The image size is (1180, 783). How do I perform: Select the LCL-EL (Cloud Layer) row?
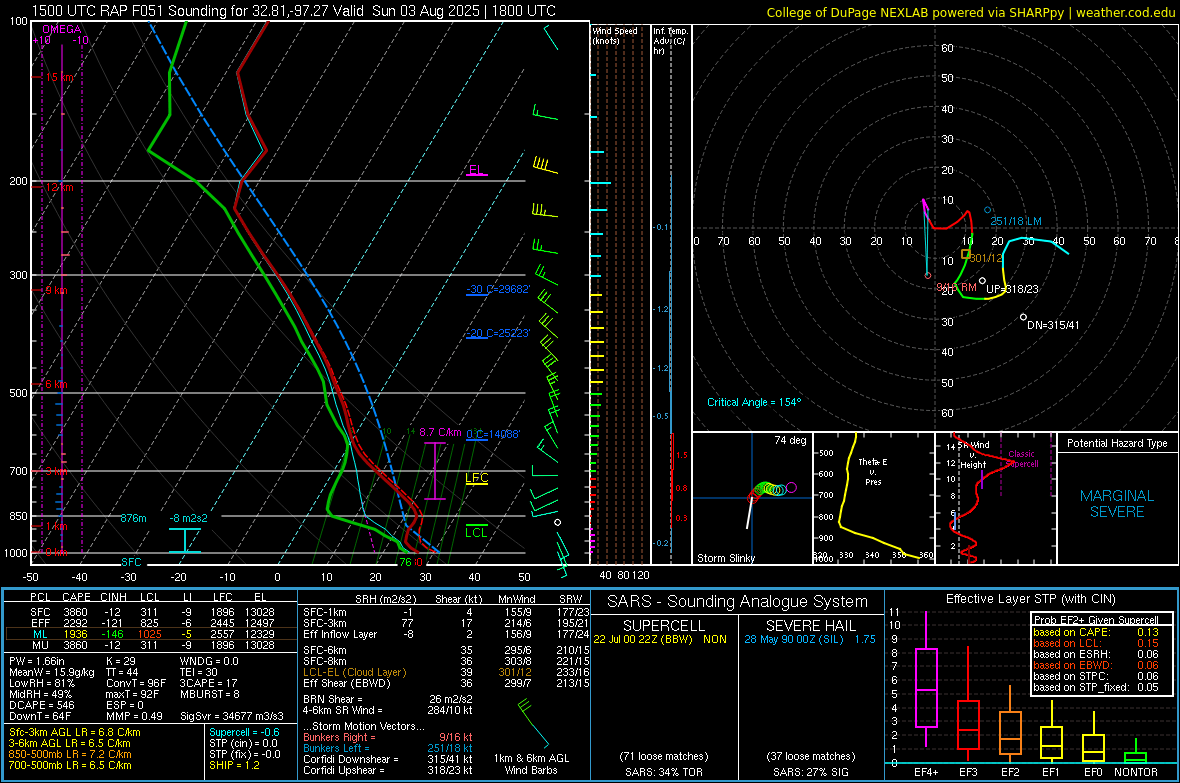click(446, 672)
